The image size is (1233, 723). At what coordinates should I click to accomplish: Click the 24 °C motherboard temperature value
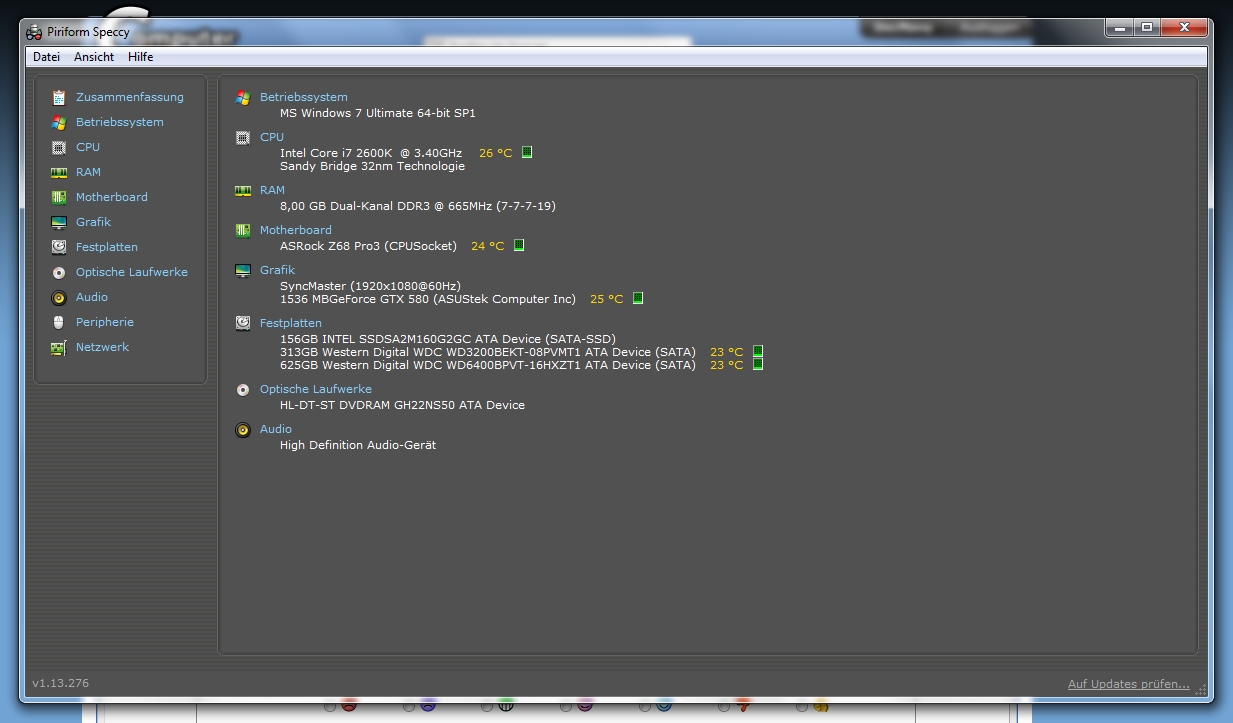[487, 246]
